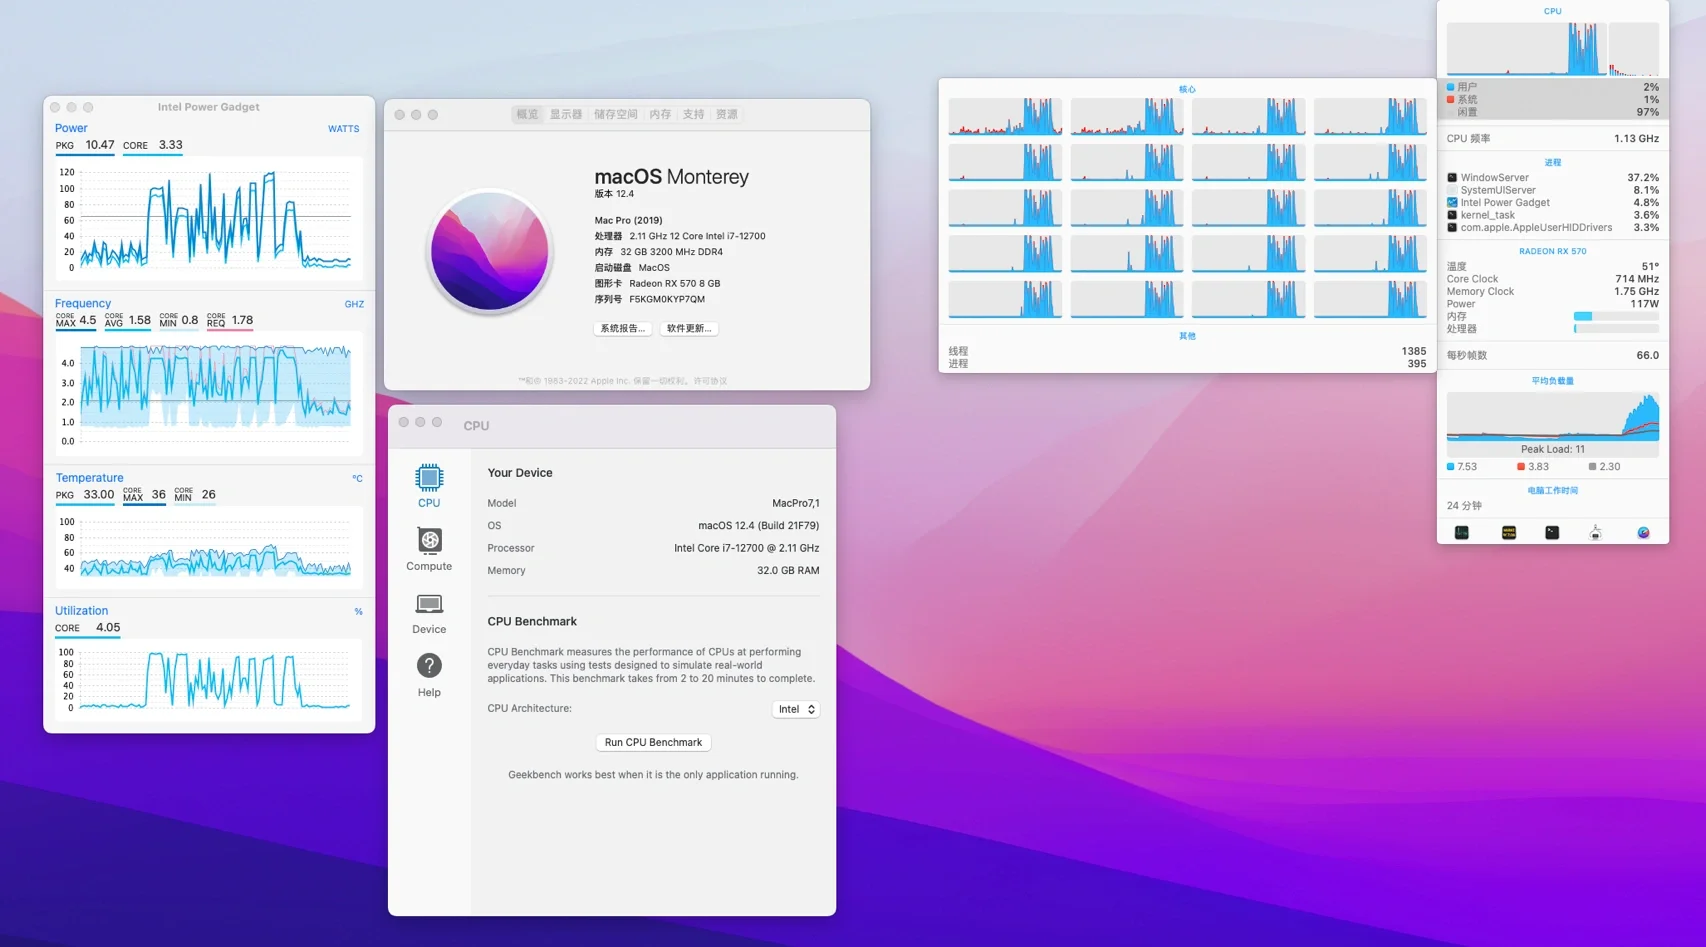Open System Information icon in iStat footer
Image resolution: width=1706 pixels, height=947 pixels.
(x=1596, y=533)
